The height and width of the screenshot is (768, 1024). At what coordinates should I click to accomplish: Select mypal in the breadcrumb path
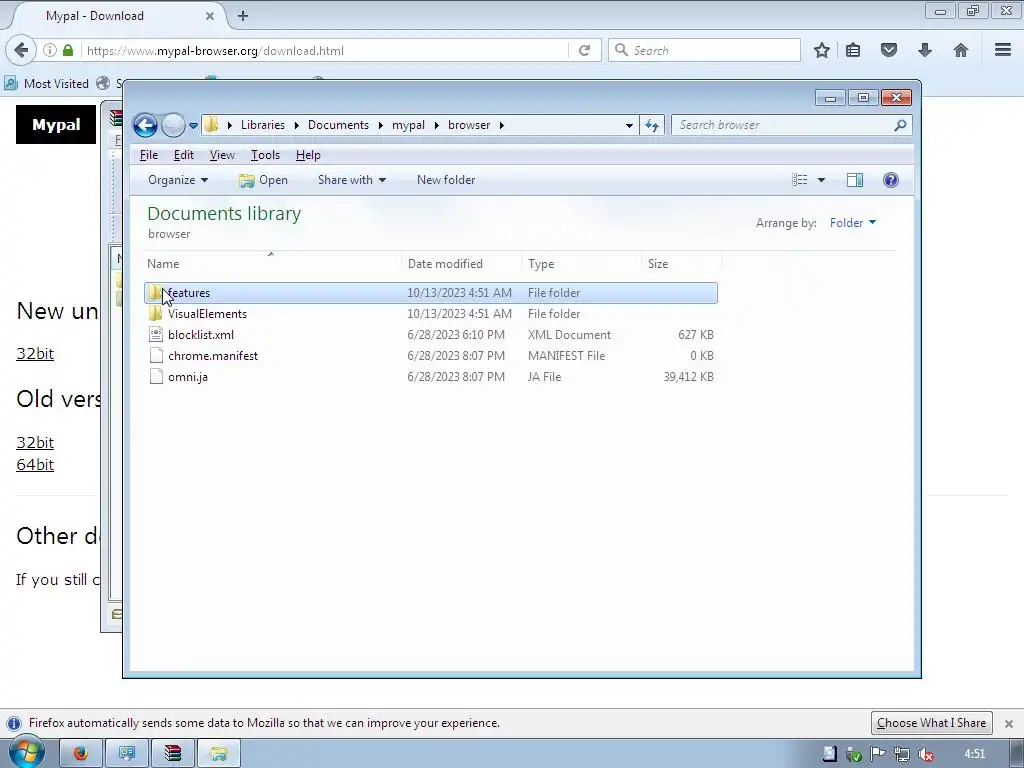coord(408,125)
